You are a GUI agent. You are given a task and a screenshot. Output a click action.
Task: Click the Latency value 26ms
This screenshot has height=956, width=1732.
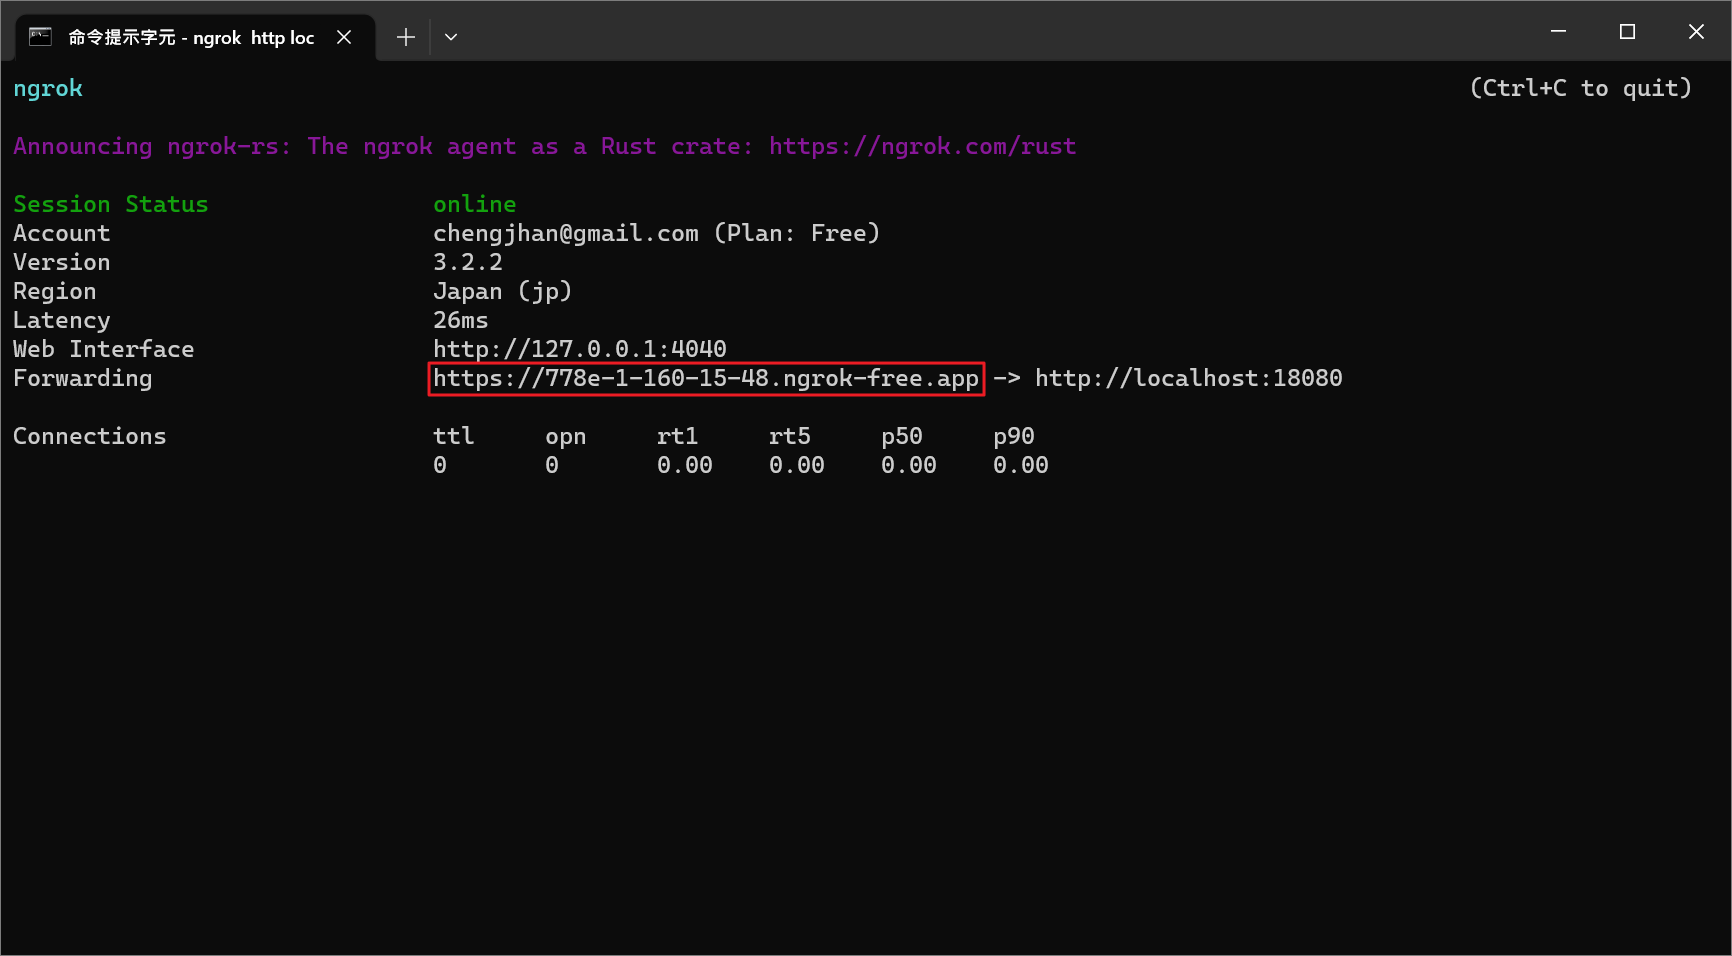(460, 320)
